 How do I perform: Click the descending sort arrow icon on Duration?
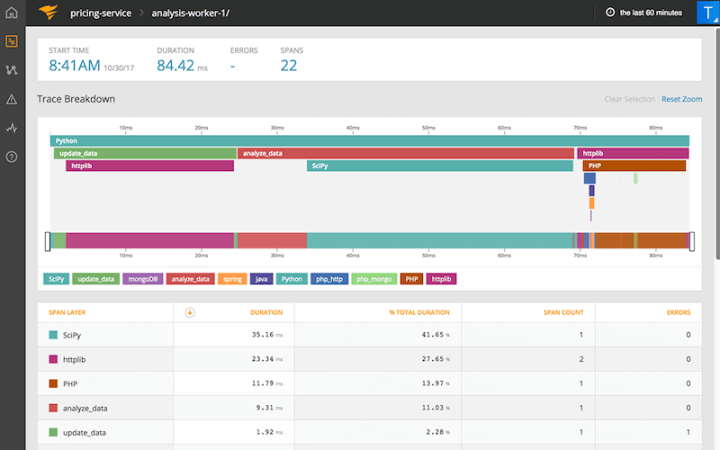click(191, 312)
